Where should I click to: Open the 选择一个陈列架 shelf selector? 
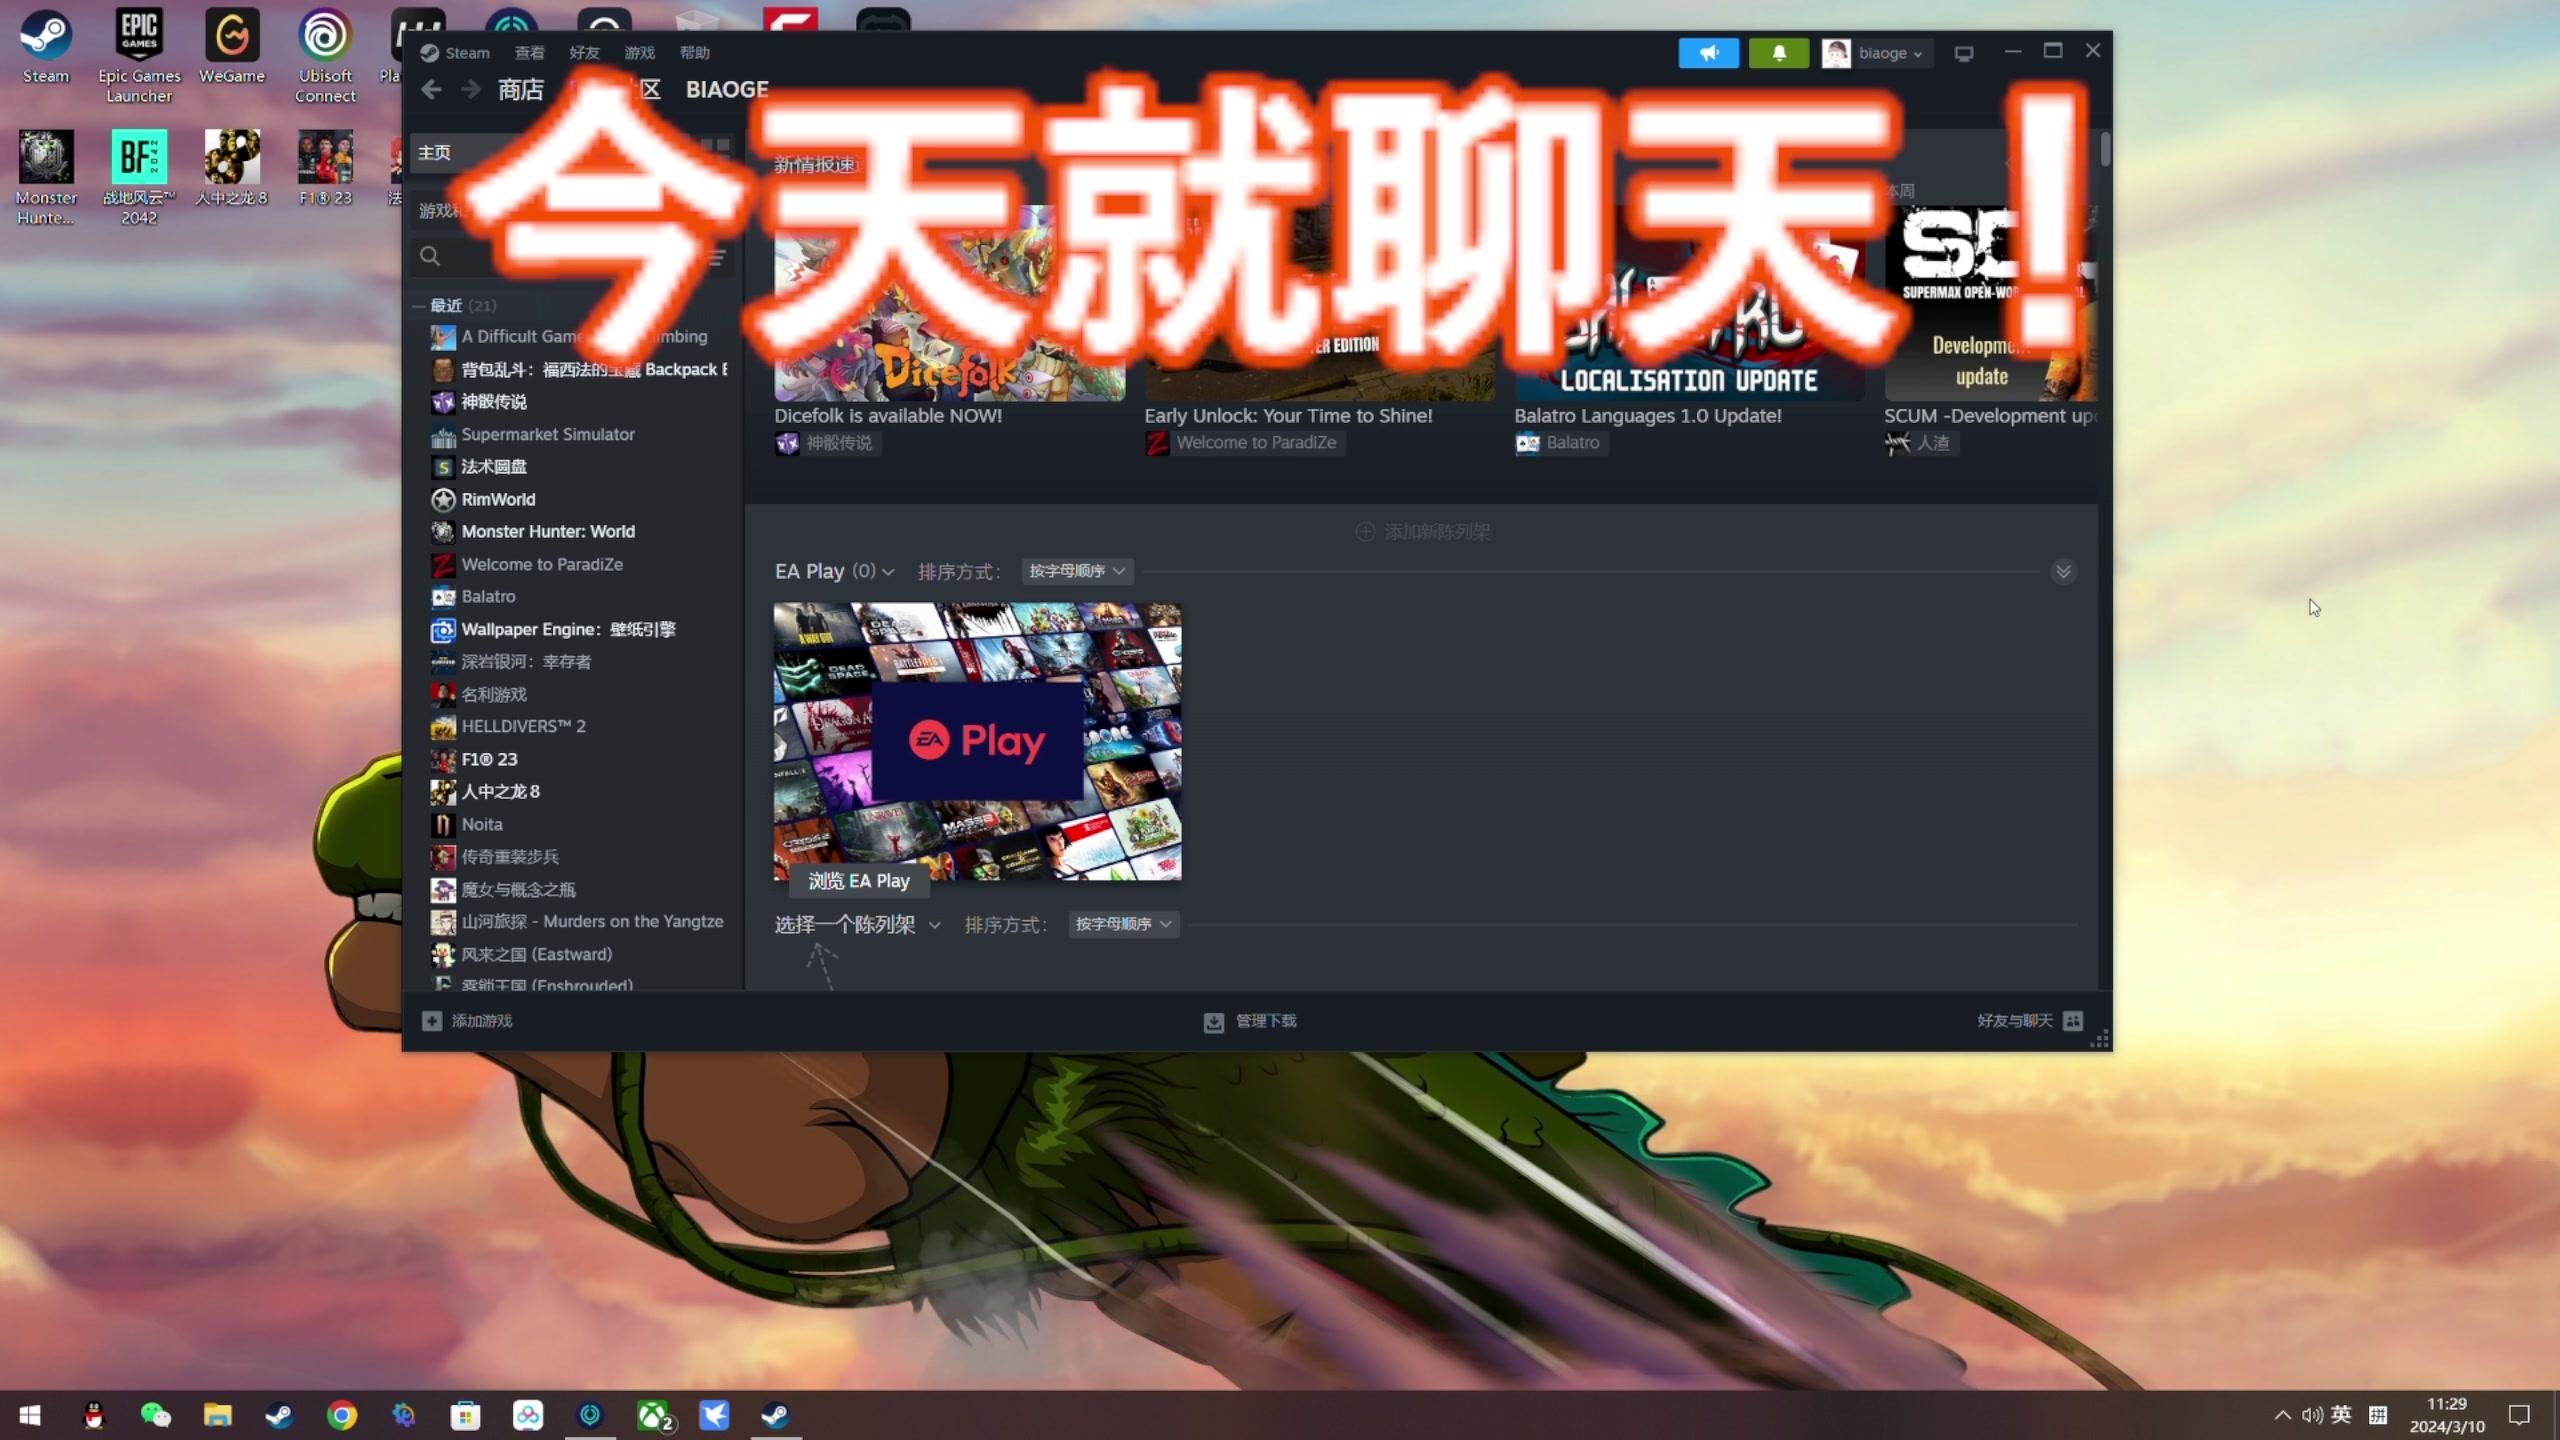856,924
